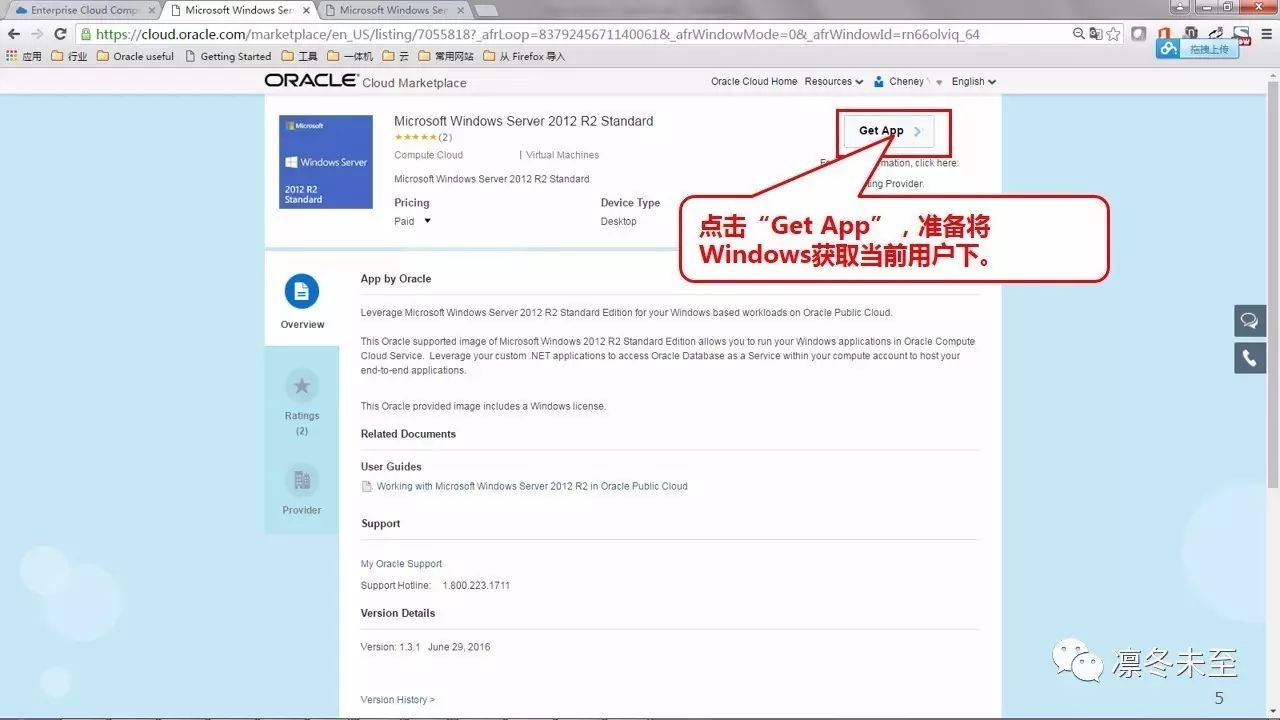Click the user avatar icon next to Cheney
This screenshot has width=1280, height=720.
(879, 81)
